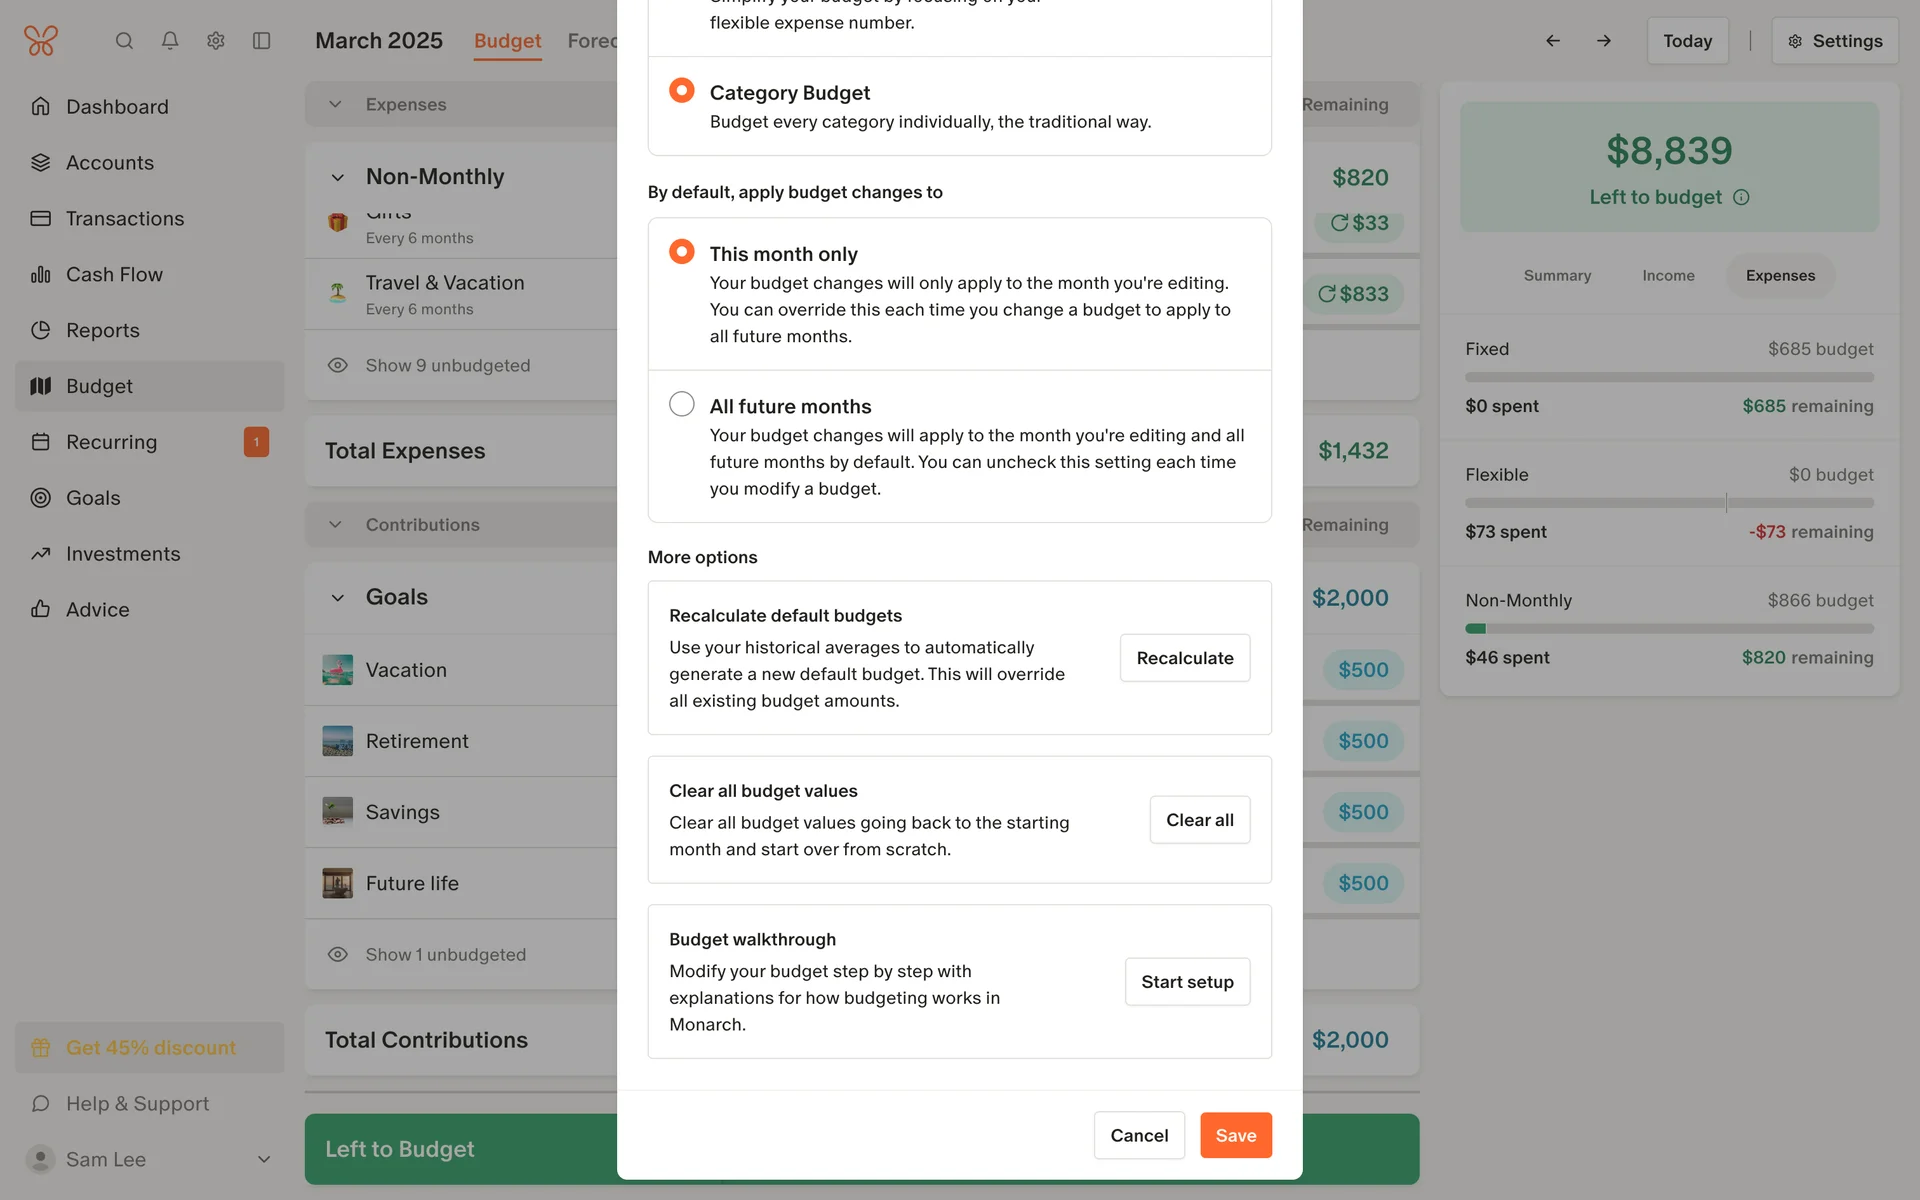1920x1200 pixels.
Task: Click the Left to budget info icon
Action: click(1741, 197)
